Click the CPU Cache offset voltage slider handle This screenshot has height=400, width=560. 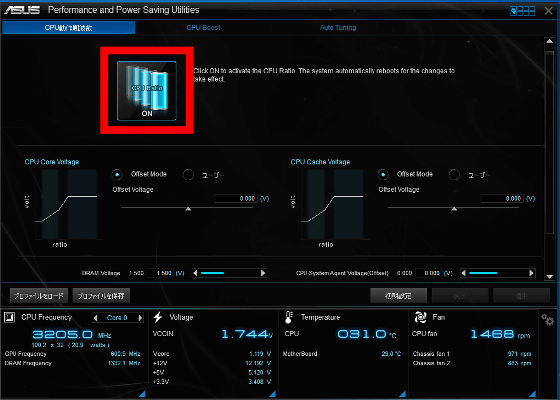point(454,209)
